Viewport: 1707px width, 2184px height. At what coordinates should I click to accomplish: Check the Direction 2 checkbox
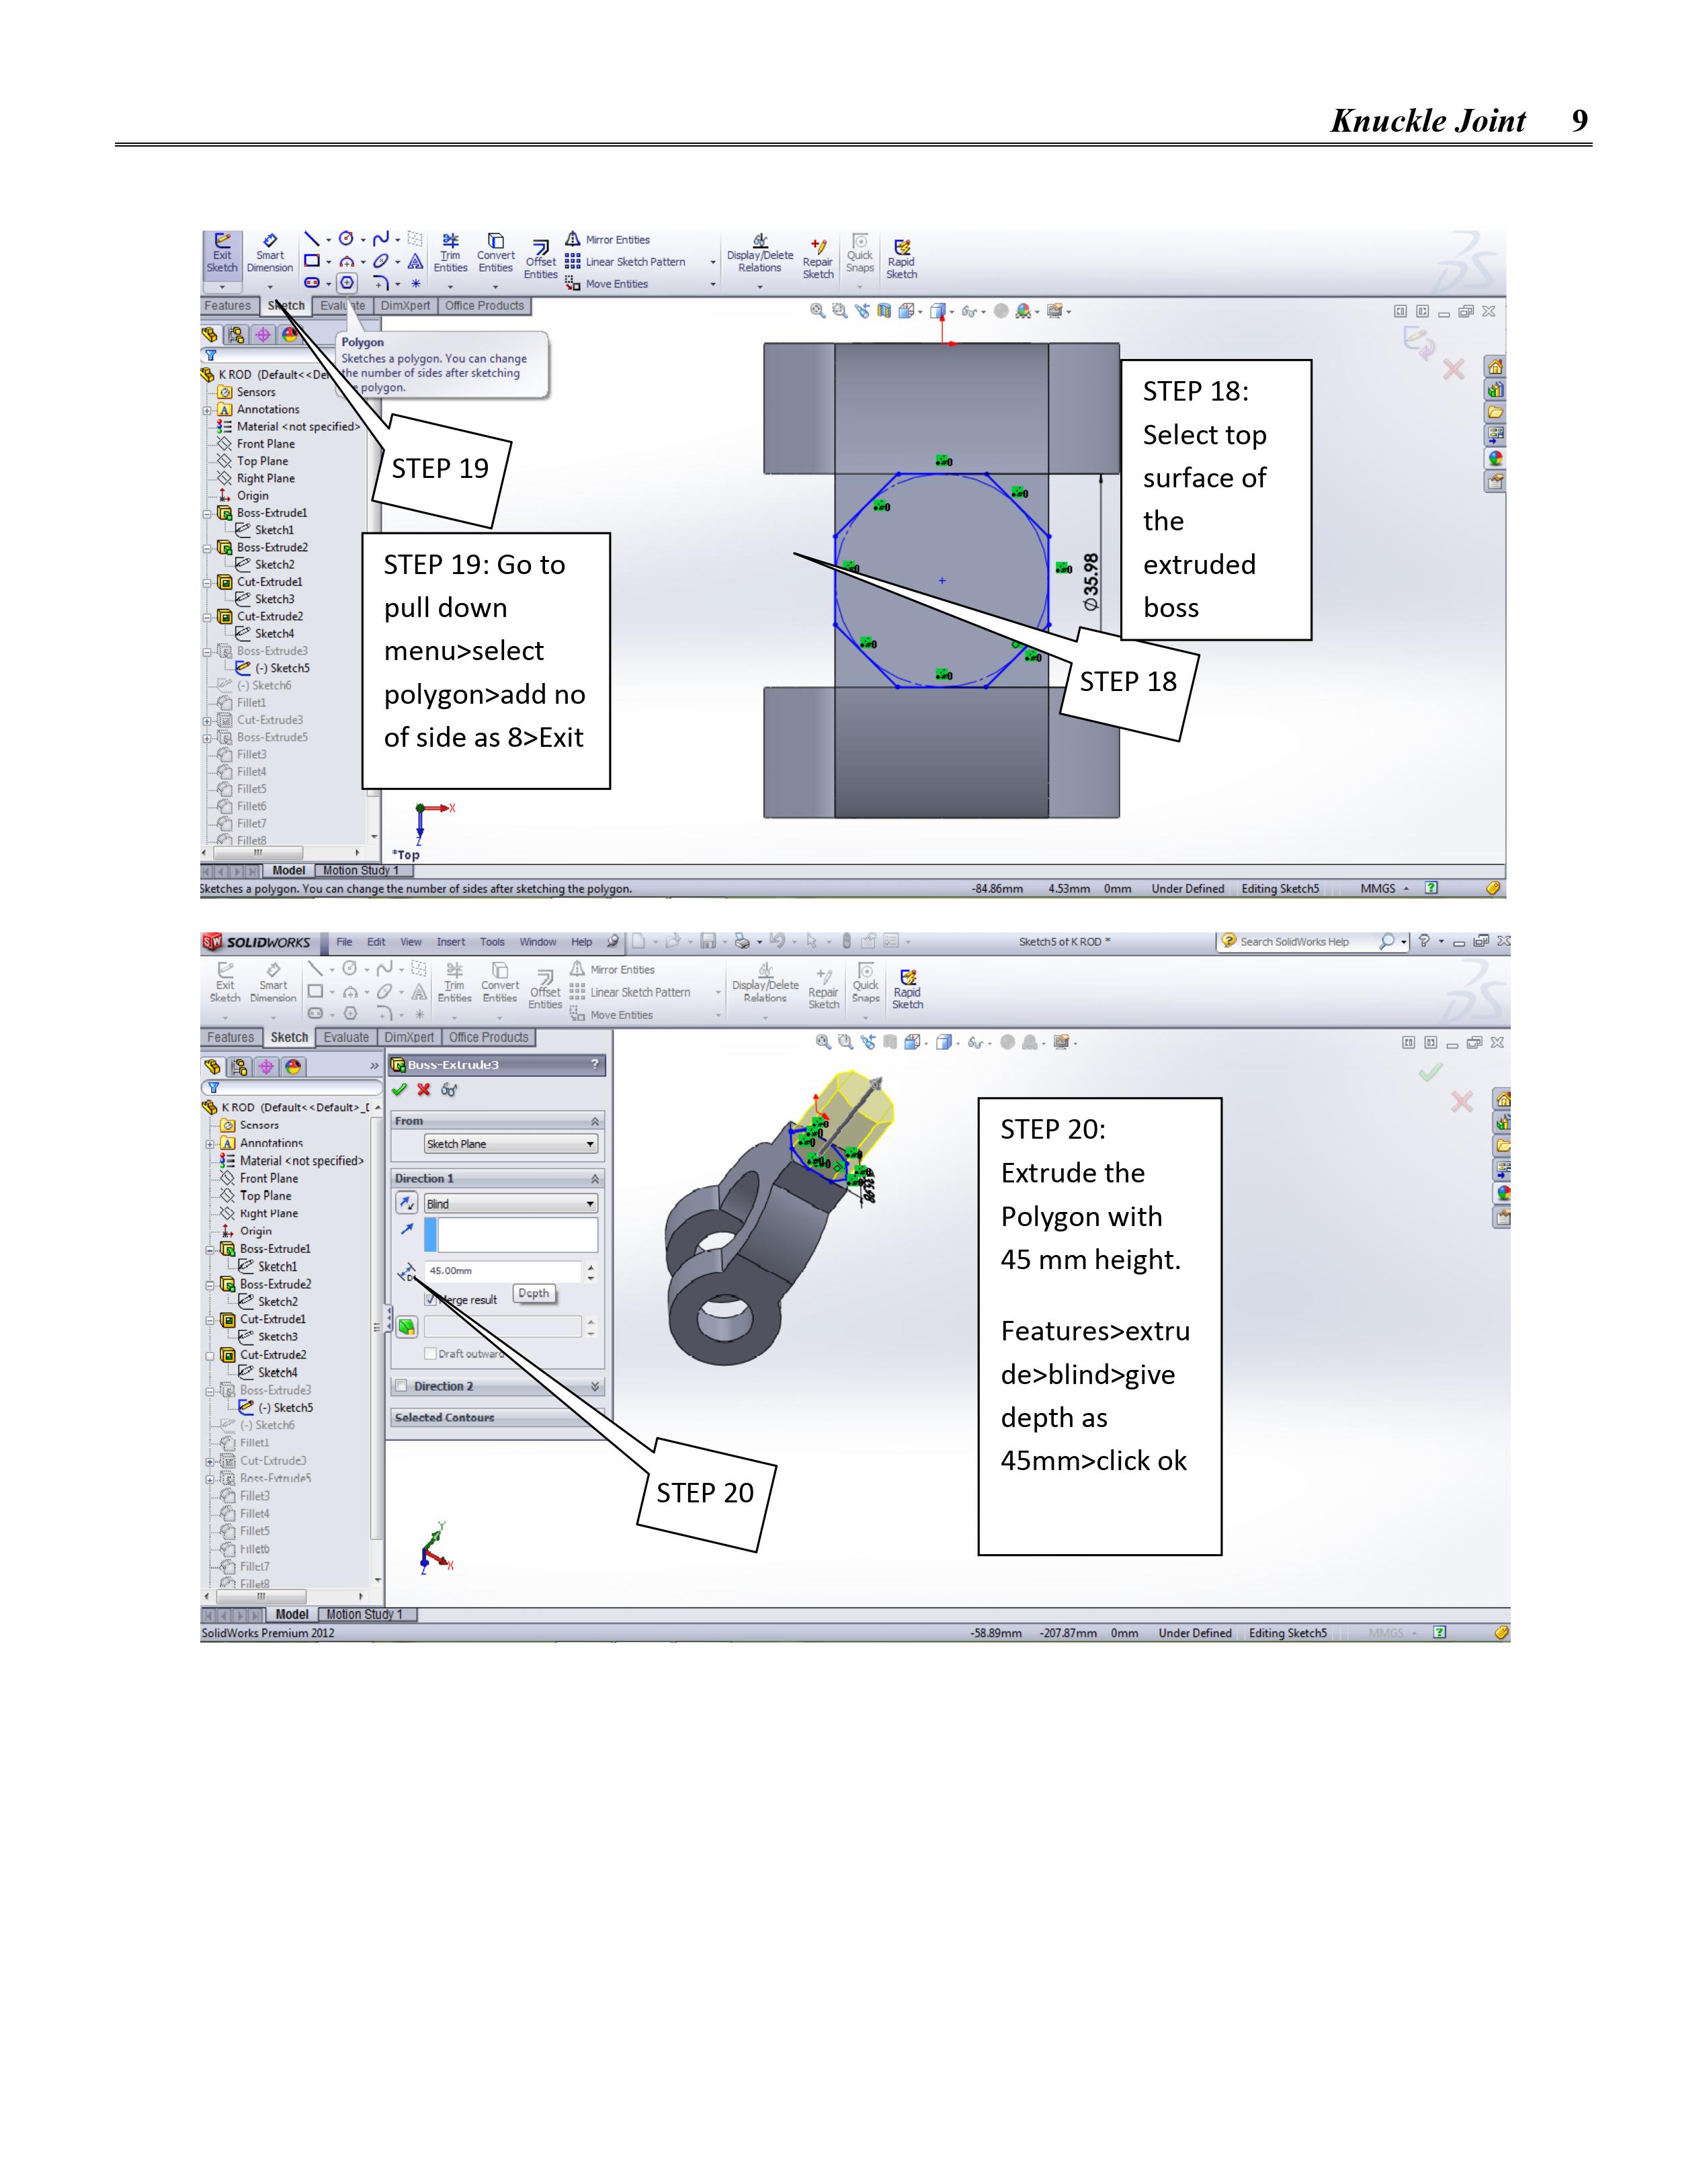click(x=402, y=1386)
